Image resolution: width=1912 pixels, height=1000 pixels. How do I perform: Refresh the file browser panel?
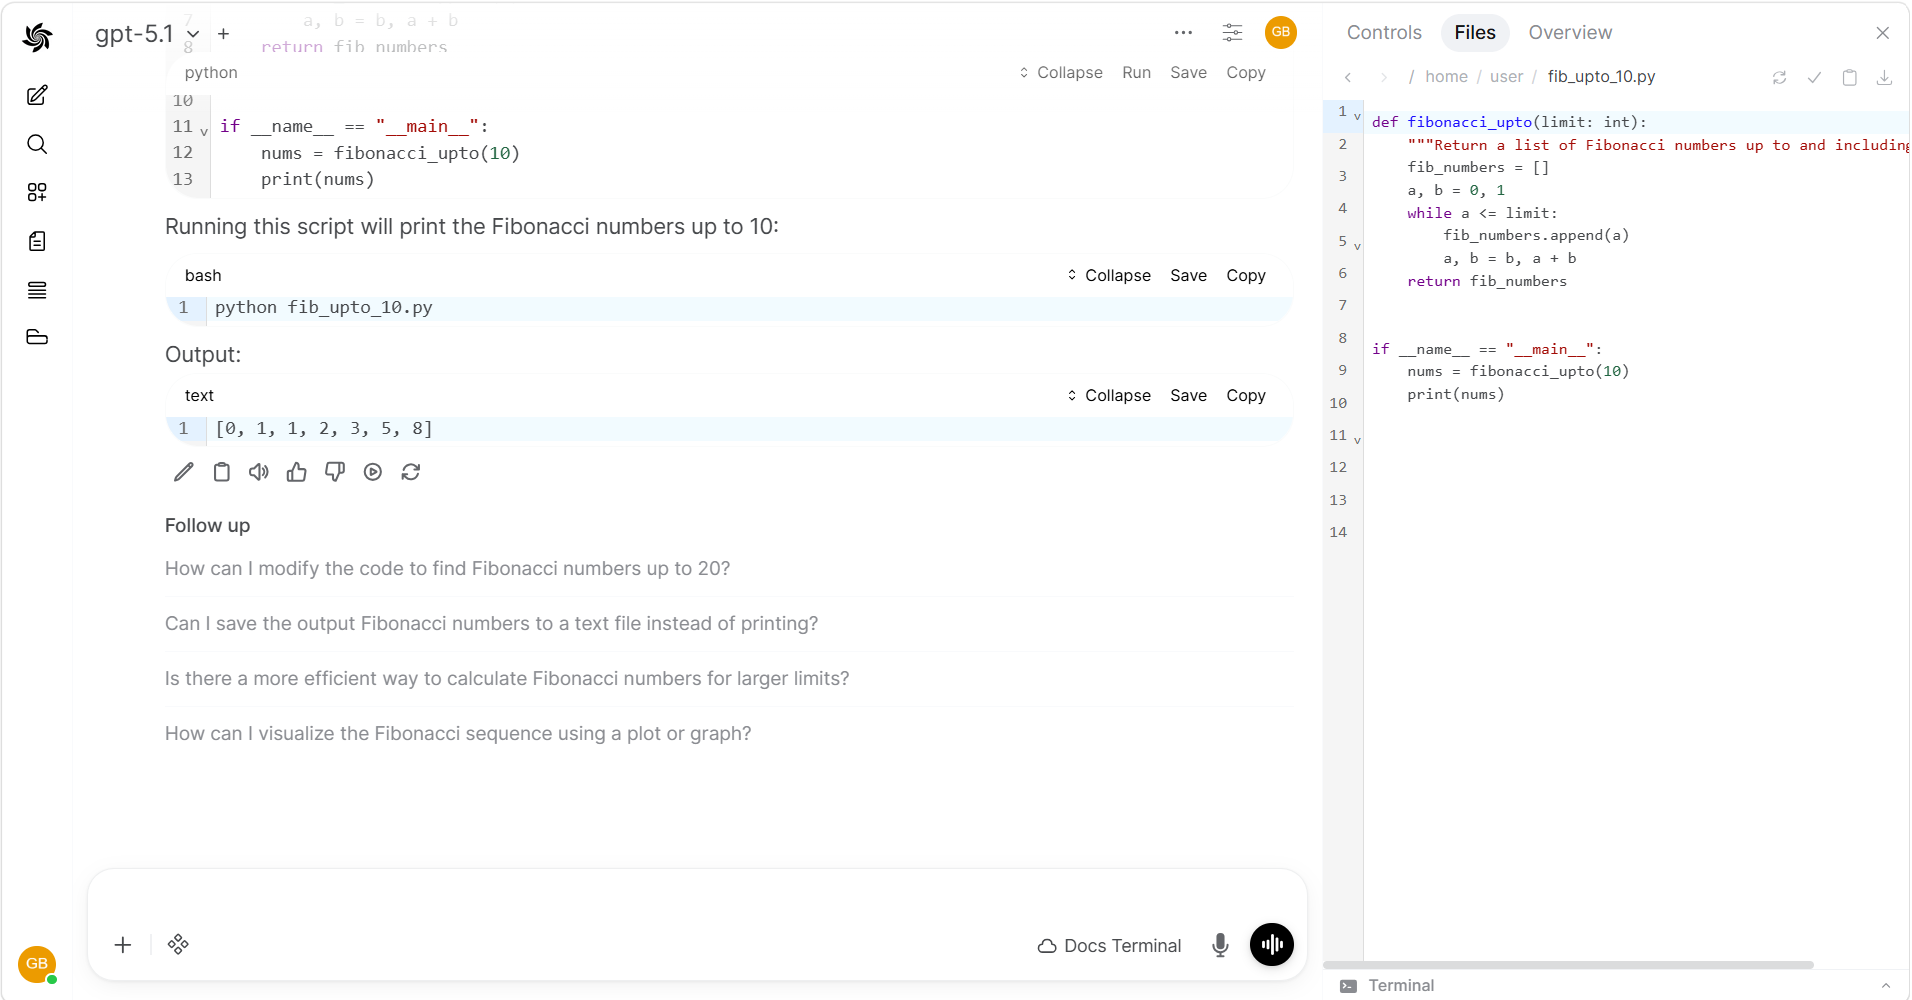1780,77
